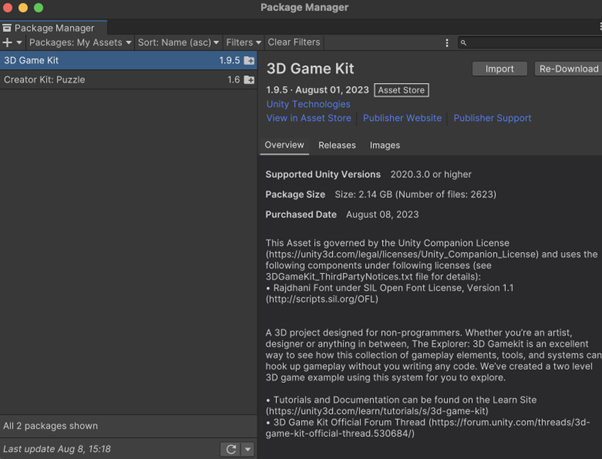Click the Unity Companion License URL text
602x459 pixels.
[x=402, y=254]
